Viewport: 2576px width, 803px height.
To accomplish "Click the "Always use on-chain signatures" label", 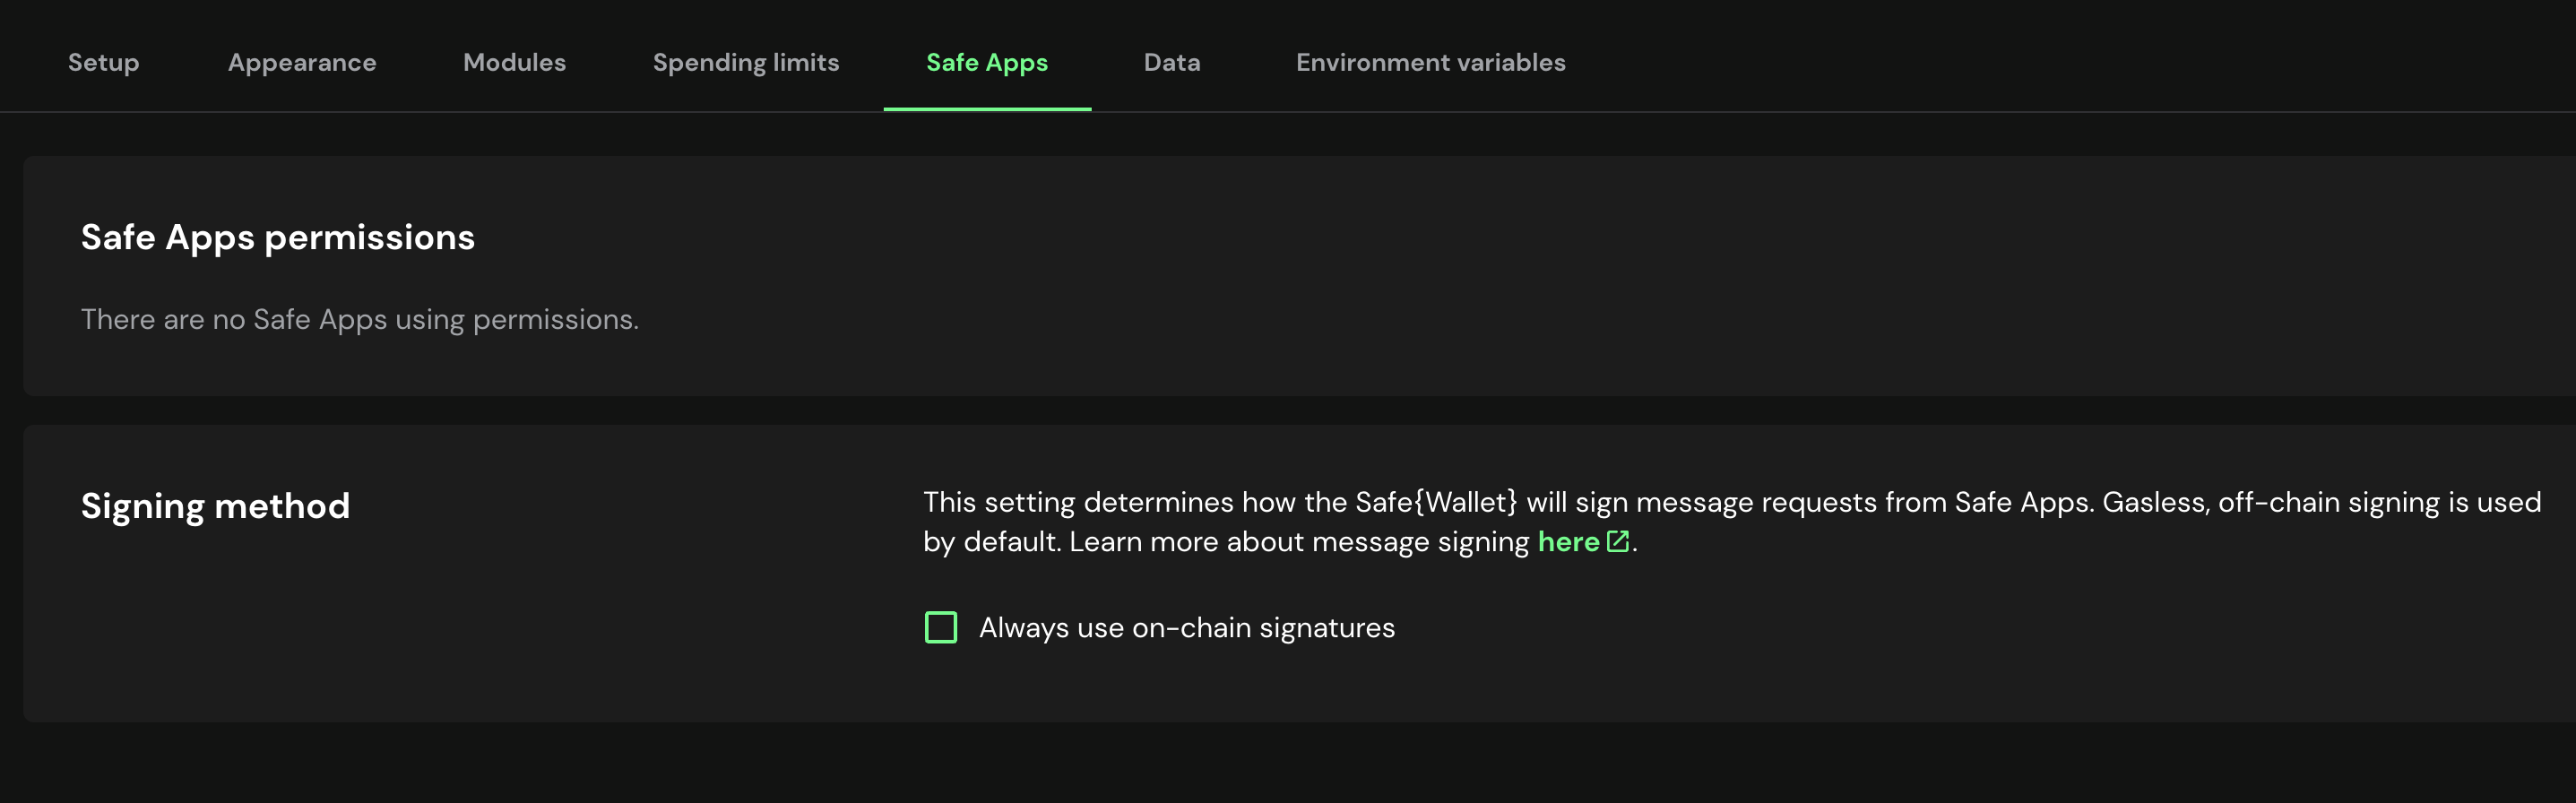I will [1186, 627].
